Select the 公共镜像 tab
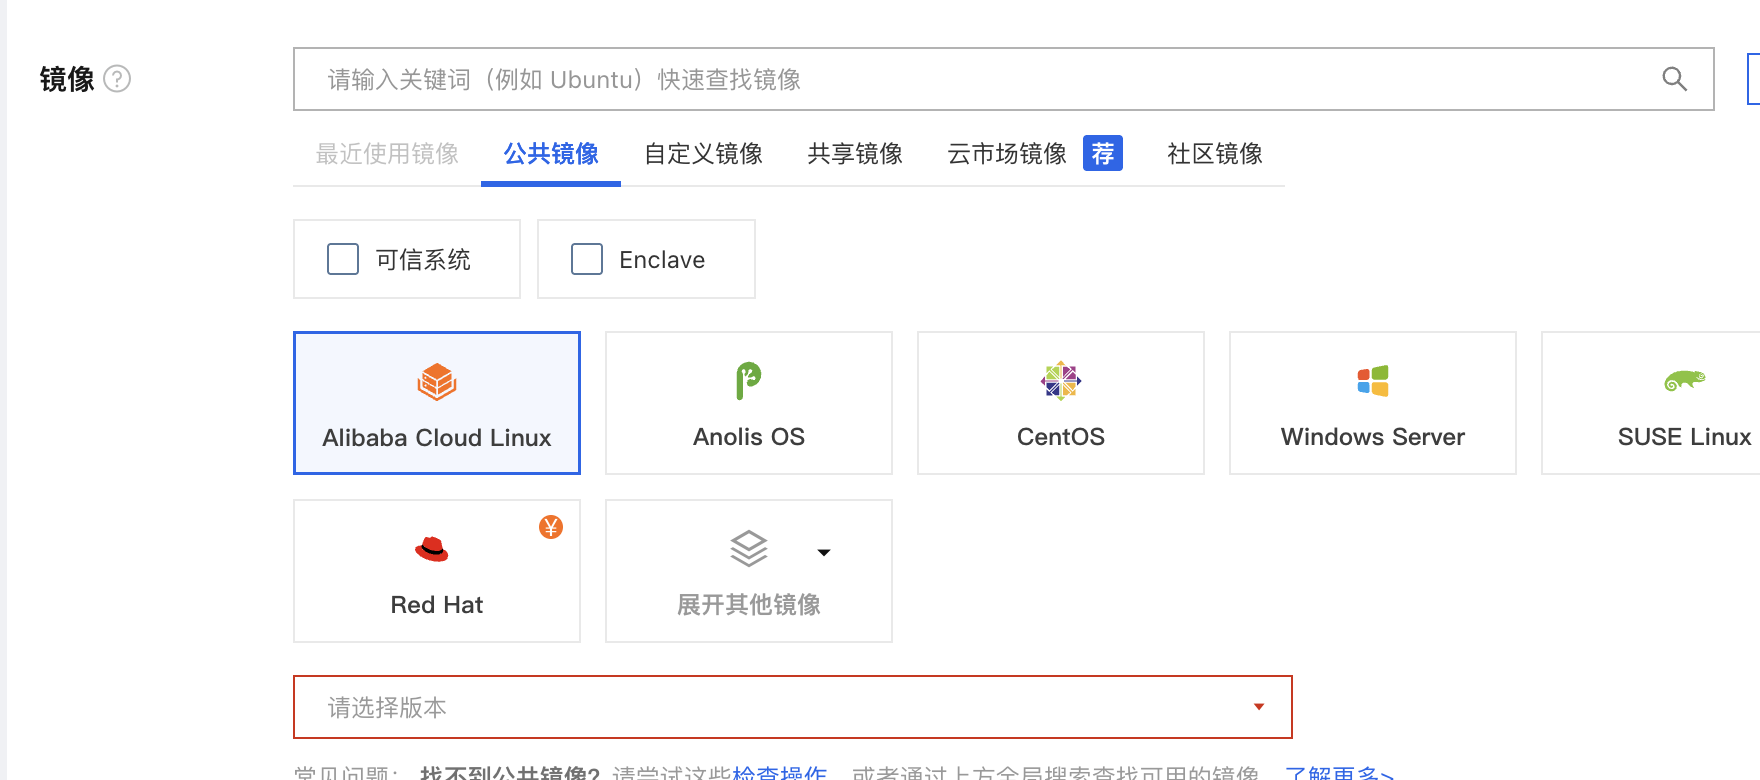Screen dimensions: 1760x780 pos(551,154)
